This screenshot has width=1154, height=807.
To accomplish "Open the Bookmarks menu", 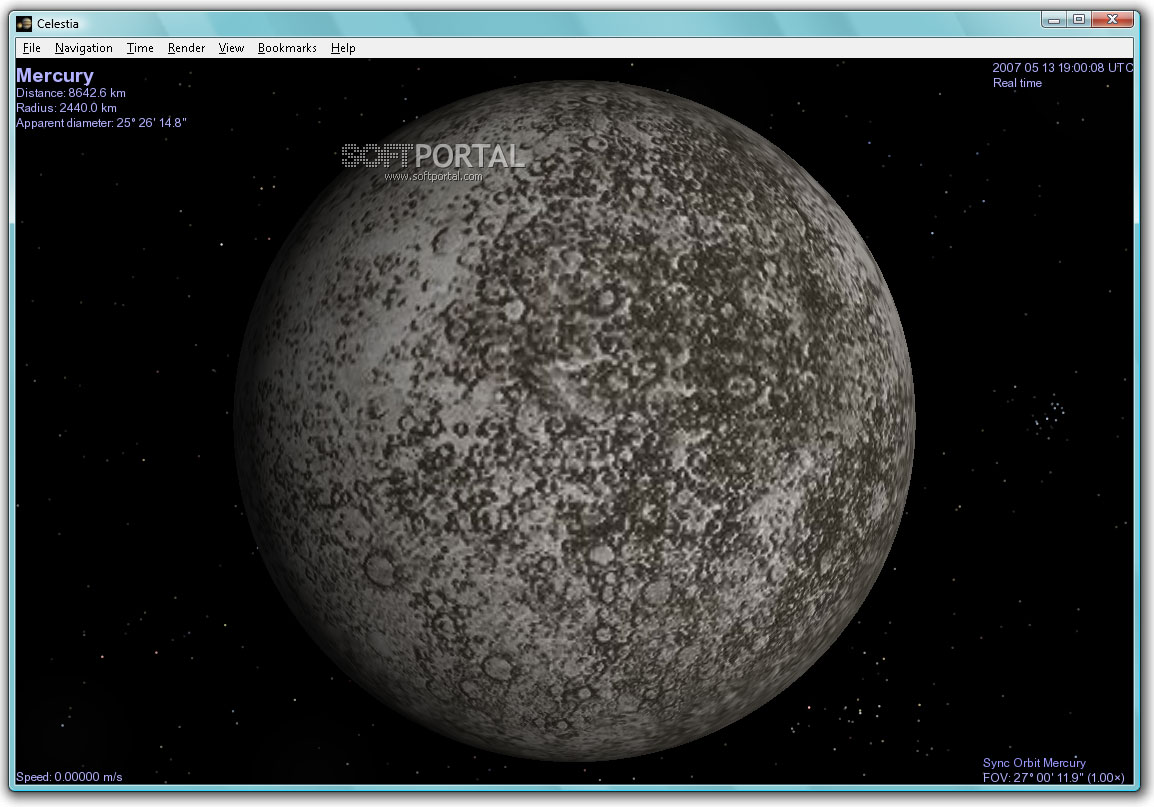I will [287, 48].
